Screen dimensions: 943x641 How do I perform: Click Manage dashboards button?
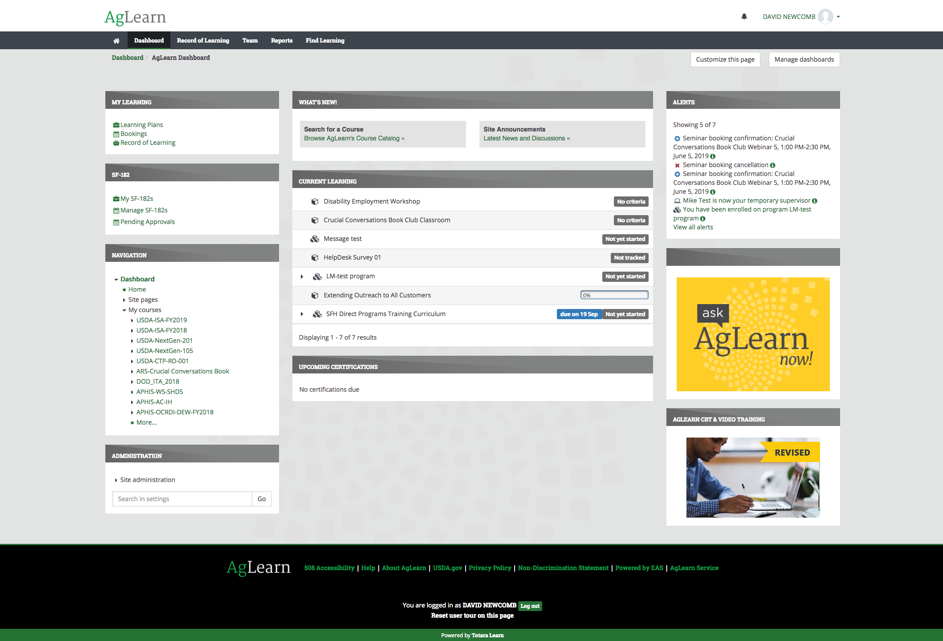point(804,60)
